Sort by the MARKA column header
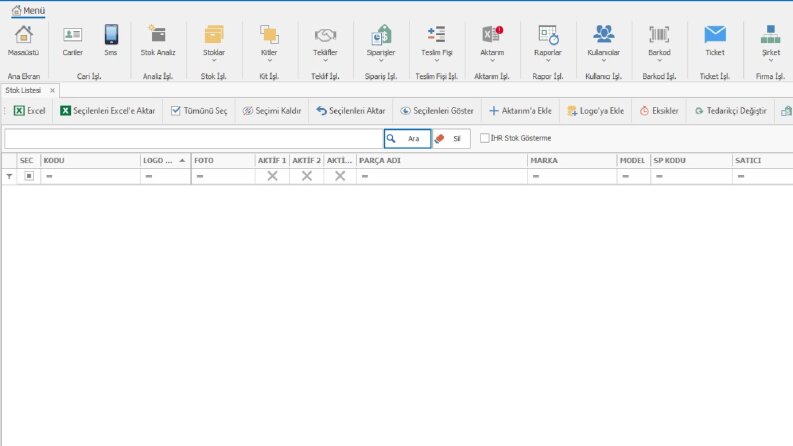The height and width of the screenshot is (446, 793). tap(572, 160)
